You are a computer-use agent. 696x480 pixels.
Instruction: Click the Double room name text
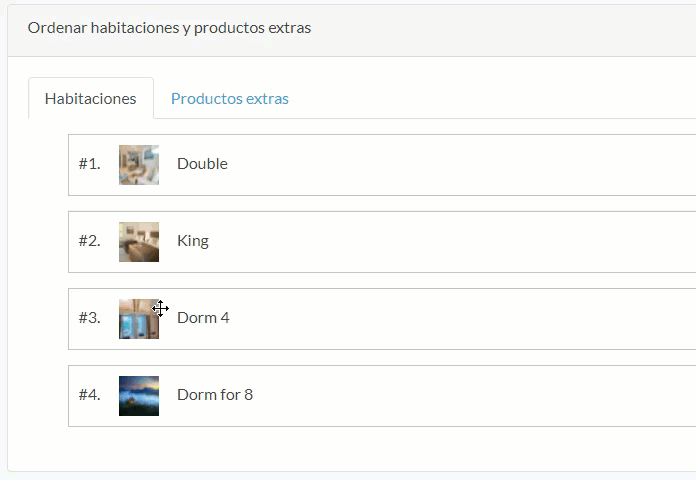click(x=202, y=164)
